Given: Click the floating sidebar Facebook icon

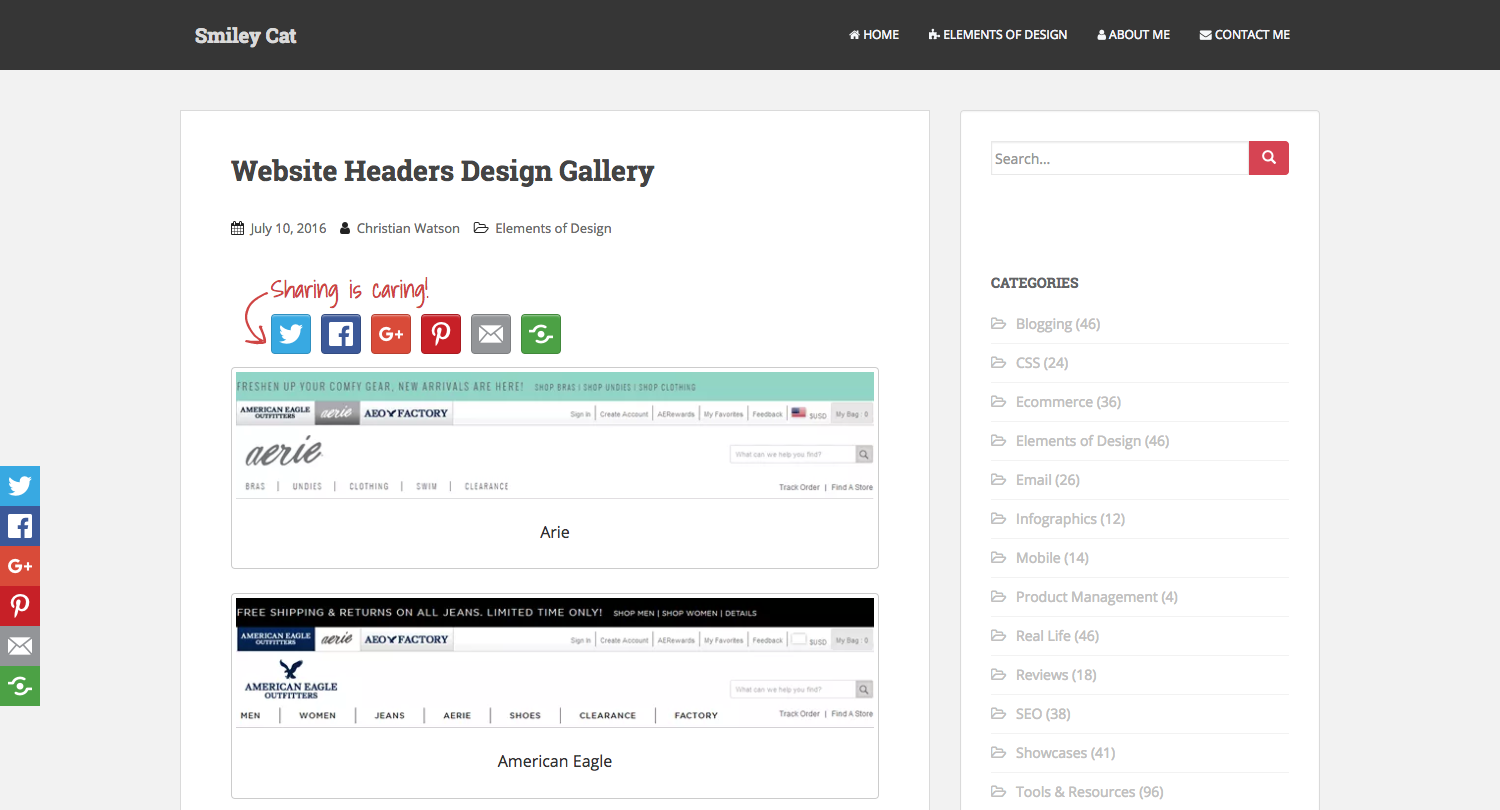Looking at the screenshot, I should [x=20, y=526].
